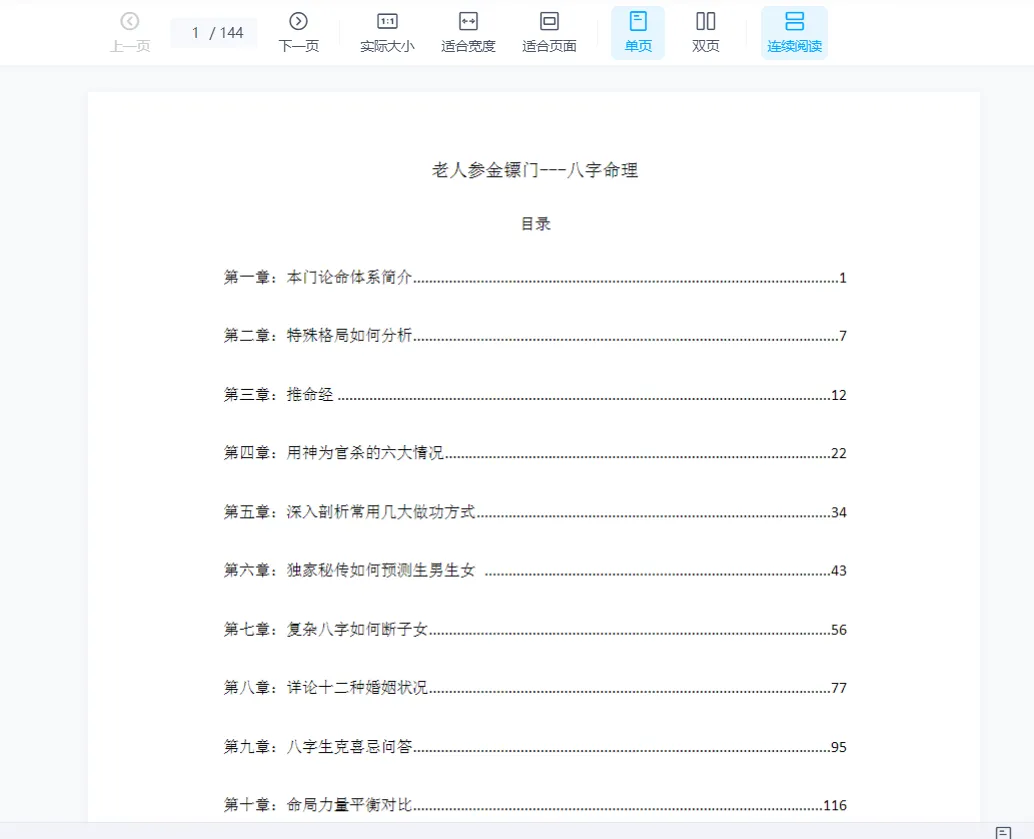1034x839 pixels.
Task: Go to next page (下一页)
Action: tap(299, 32)
